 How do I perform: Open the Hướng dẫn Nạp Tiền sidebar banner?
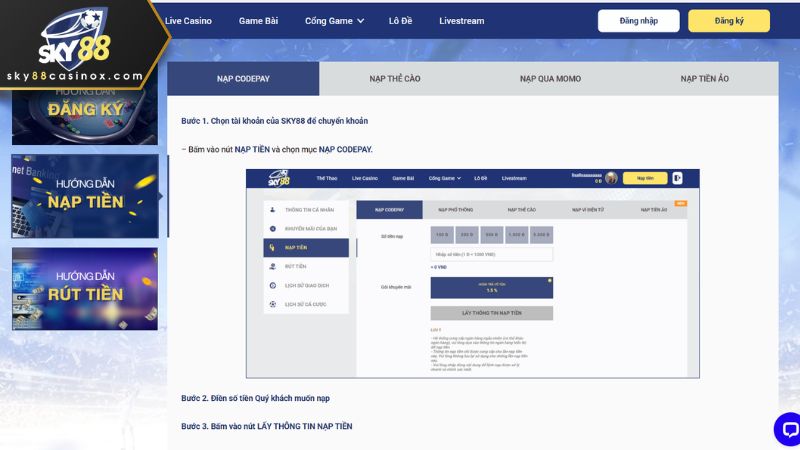point(85,196)
